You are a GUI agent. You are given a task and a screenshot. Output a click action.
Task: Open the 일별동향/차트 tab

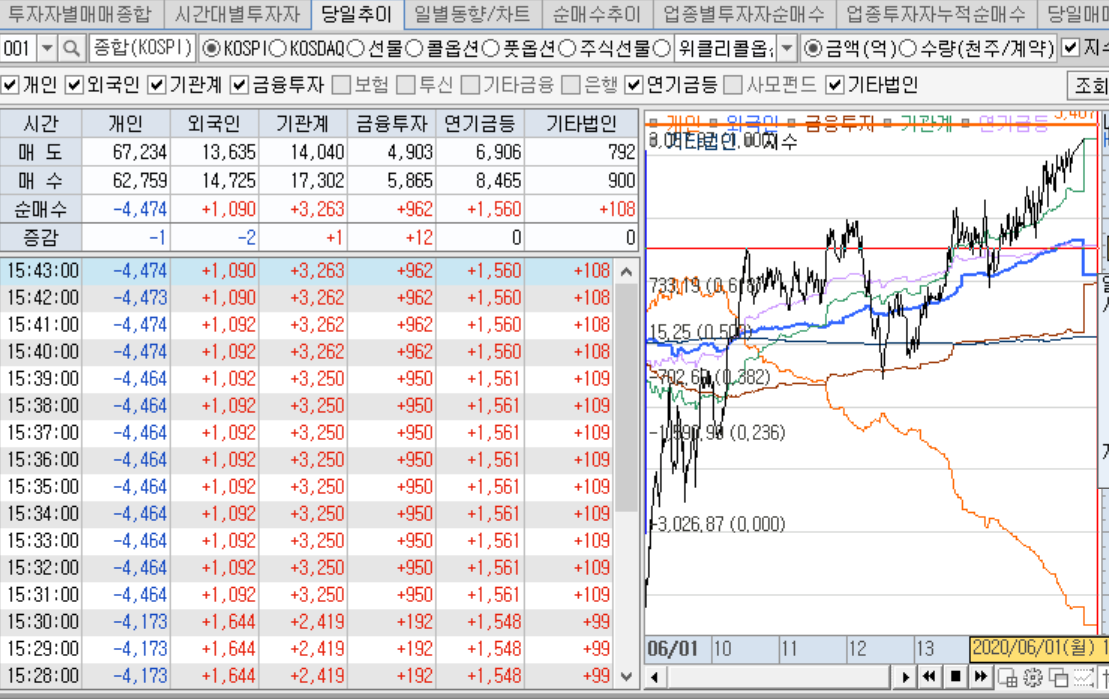pos(472,14)
